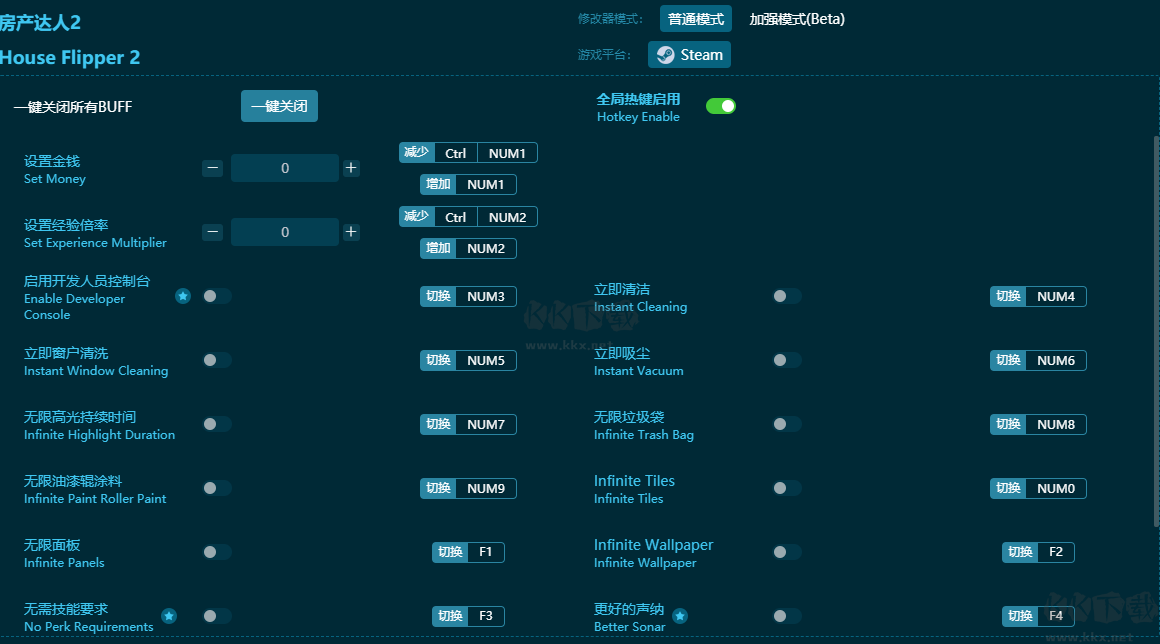The image size is (1160, 644).
Task: Click NUM0 toggle hotkey button
Action: click(1038, 488)
